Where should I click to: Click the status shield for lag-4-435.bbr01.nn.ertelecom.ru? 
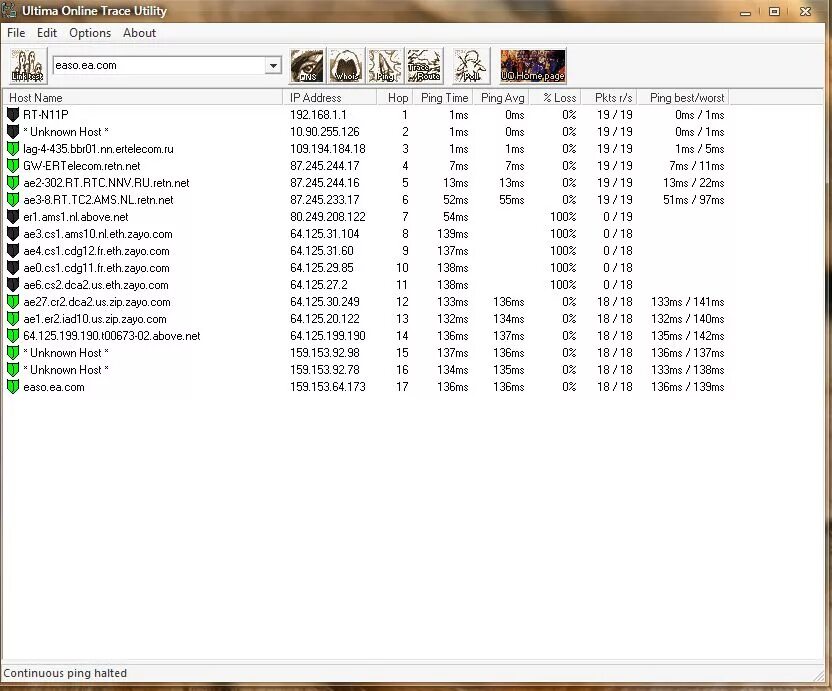[x=13, y=149]
